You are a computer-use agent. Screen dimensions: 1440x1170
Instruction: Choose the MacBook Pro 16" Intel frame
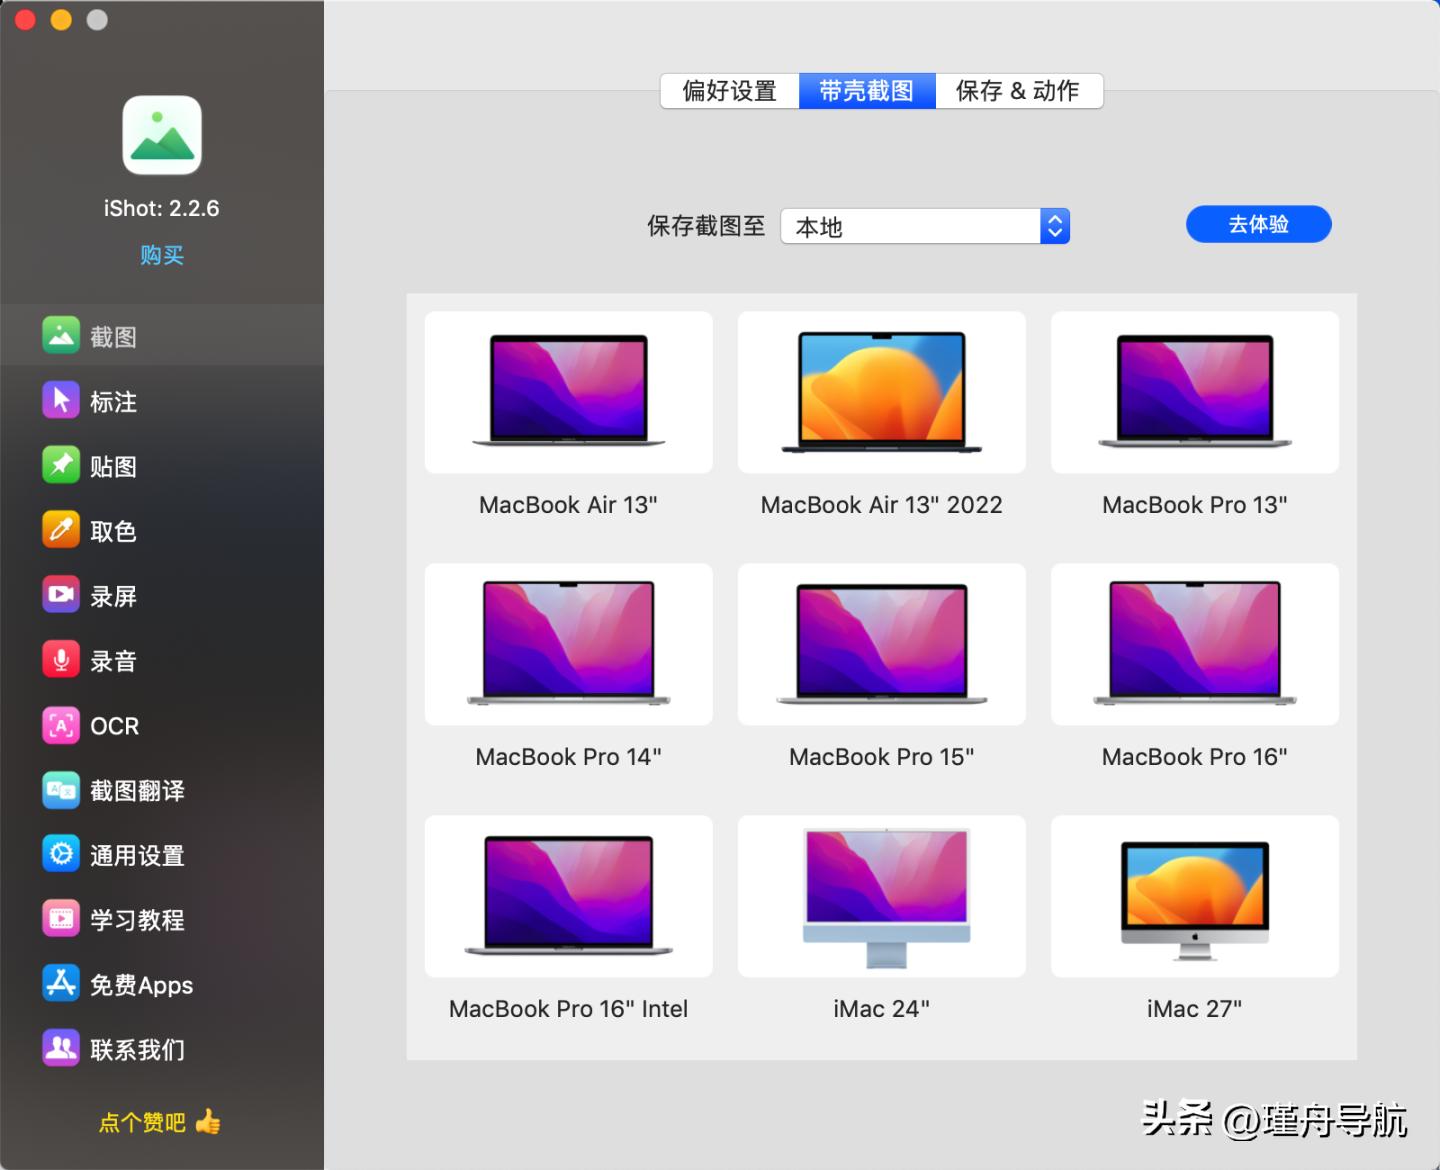tap(568, 896)
